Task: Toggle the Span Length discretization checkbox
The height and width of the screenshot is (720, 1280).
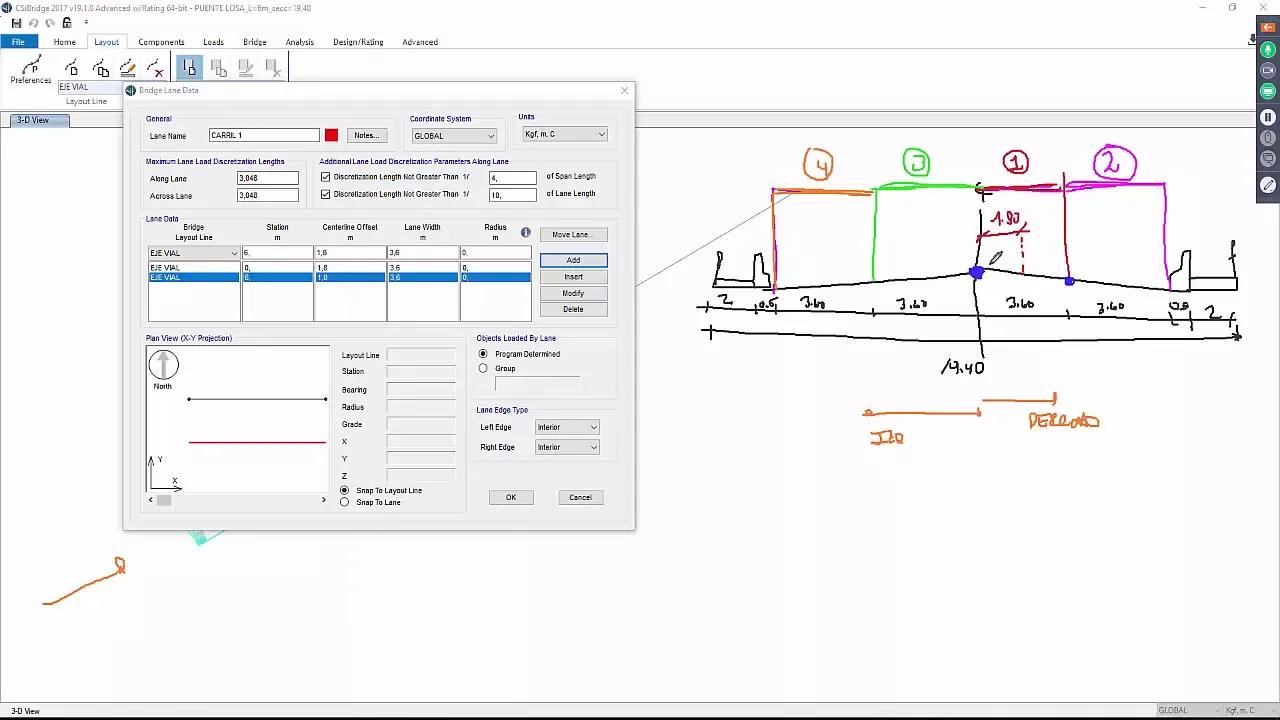Action: tap(325, 177)
